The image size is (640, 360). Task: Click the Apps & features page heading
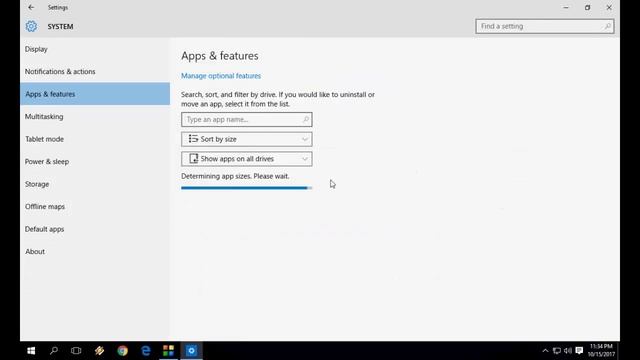coord(220,56)
